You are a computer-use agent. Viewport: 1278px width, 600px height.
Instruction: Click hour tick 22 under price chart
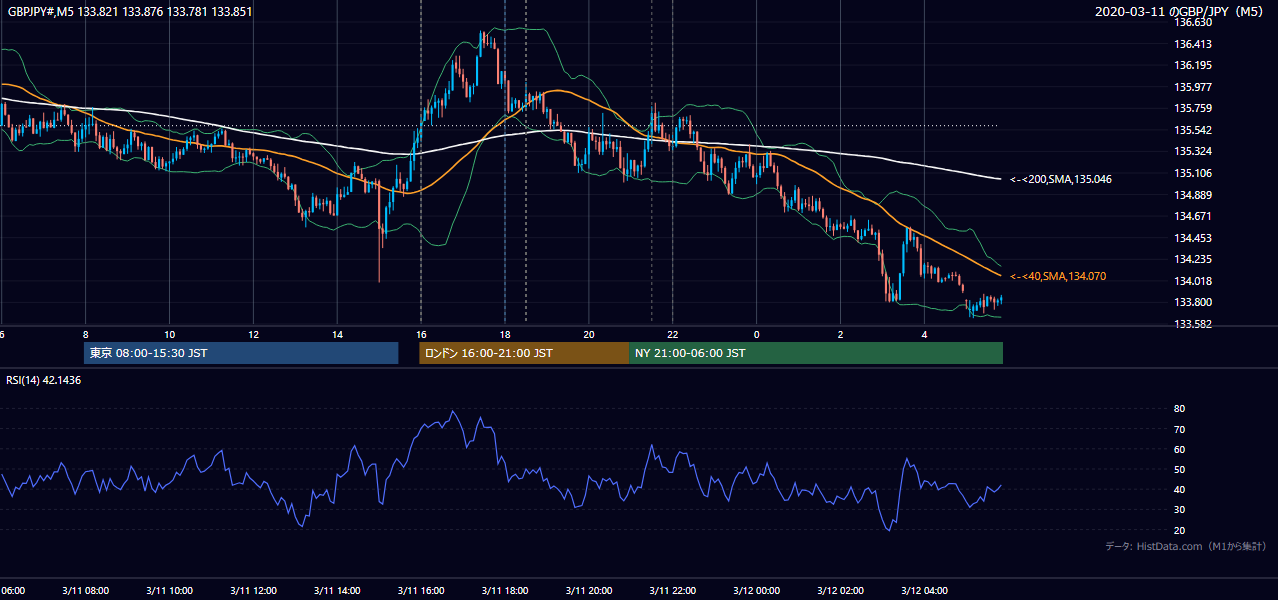click(x=673, y=335)
